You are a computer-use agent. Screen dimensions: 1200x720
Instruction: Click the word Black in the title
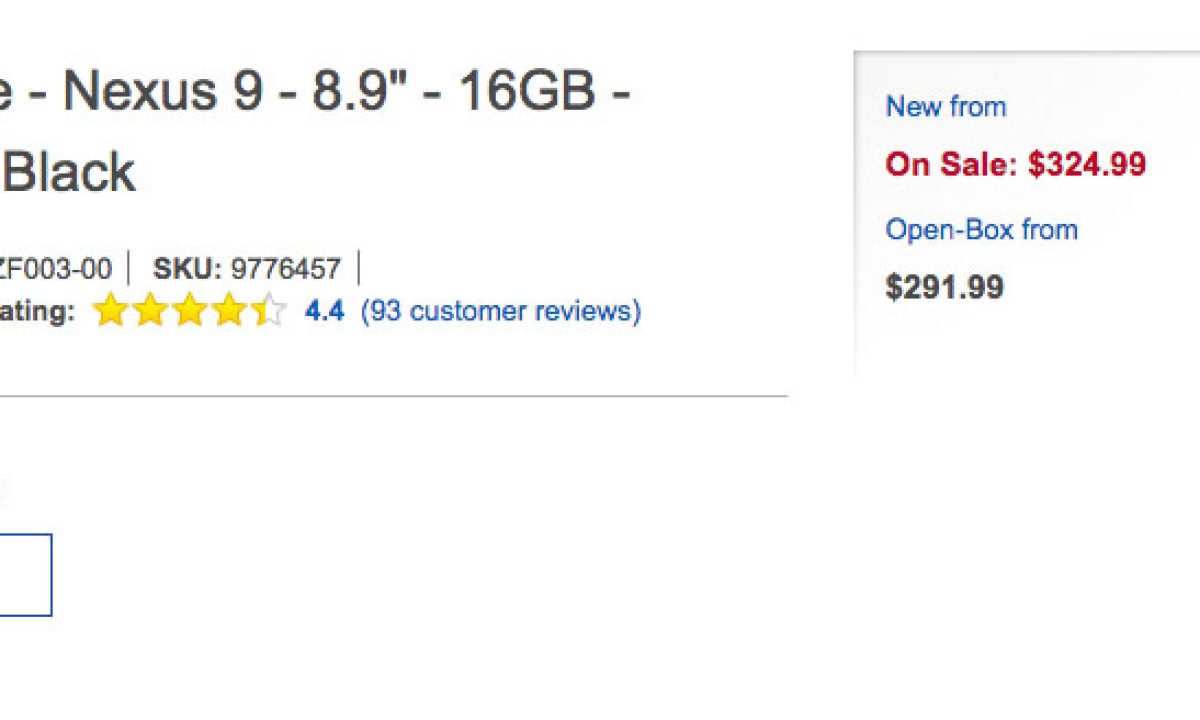(x=70, y=172)
